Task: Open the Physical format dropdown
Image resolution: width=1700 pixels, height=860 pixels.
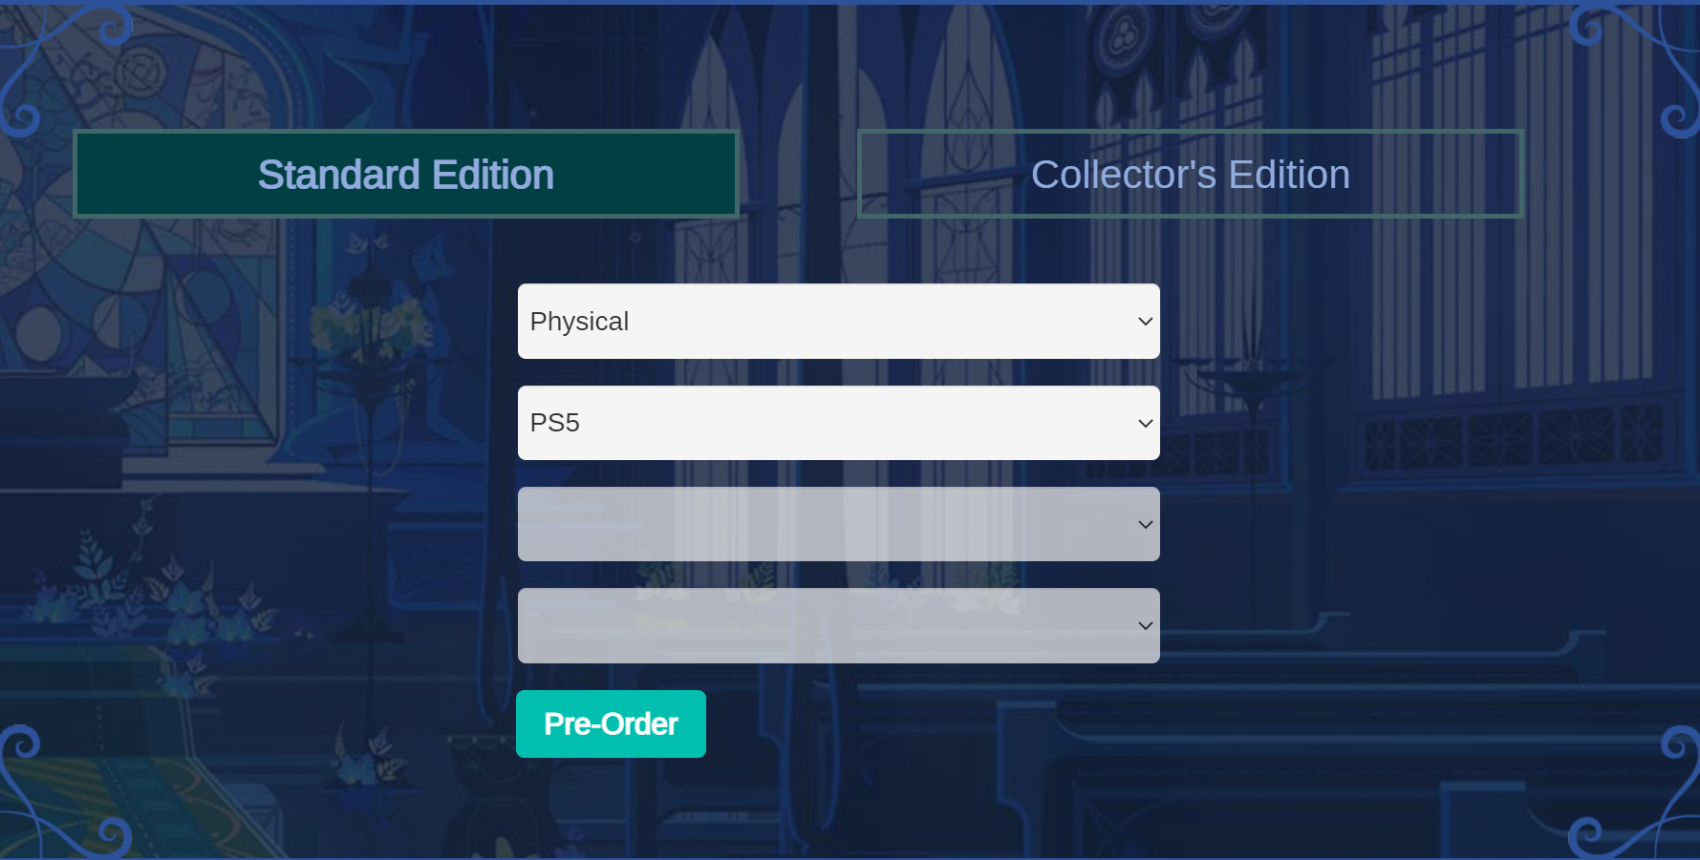Action: pos(838,321)
